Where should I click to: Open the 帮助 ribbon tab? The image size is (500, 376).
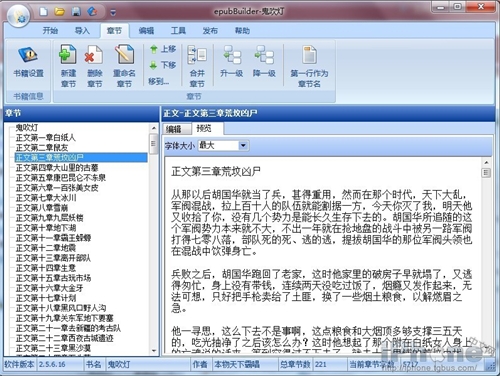(x=242, y=31)
